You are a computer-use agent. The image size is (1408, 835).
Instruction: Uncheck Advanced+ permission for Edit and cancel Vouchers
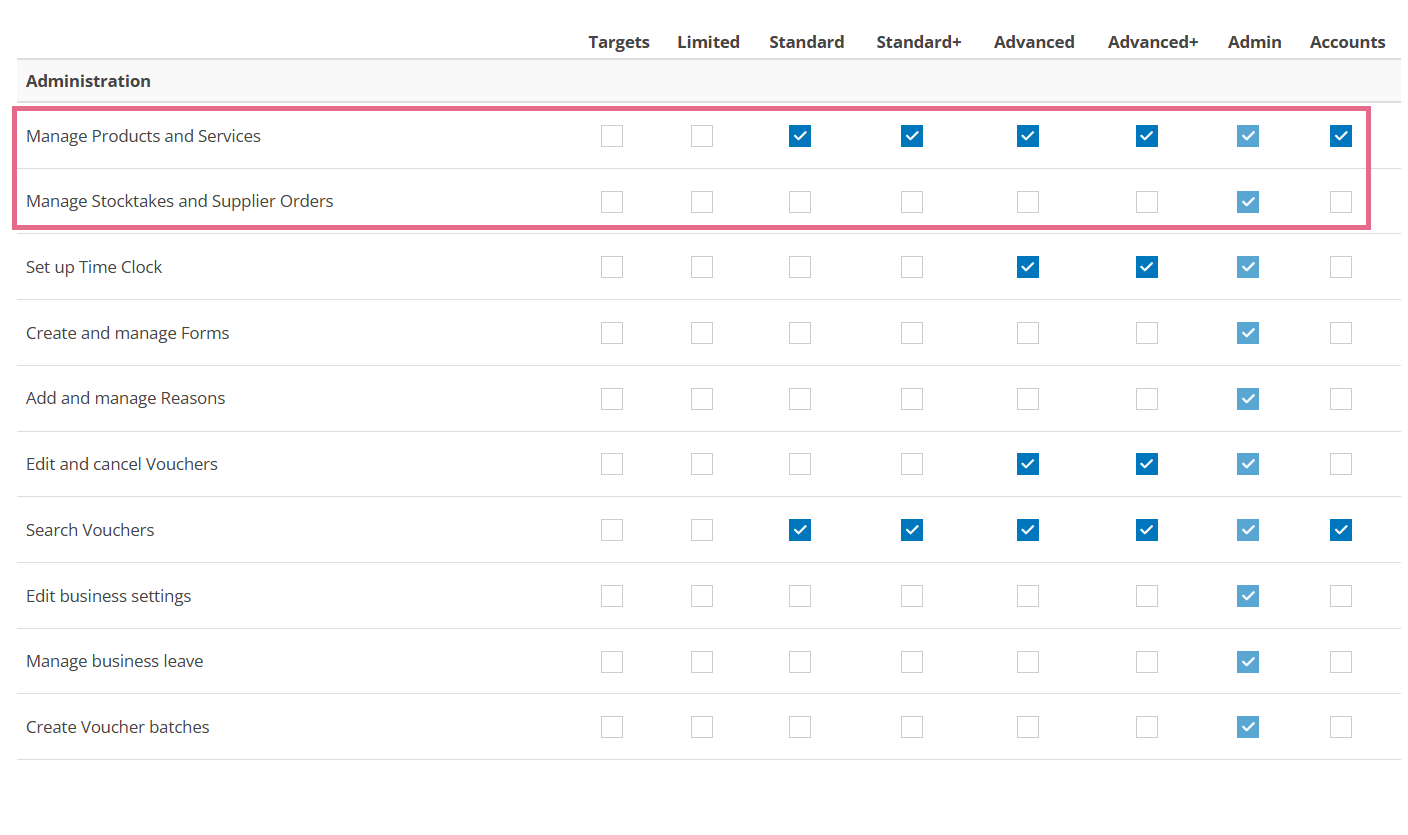point(1146,463)
